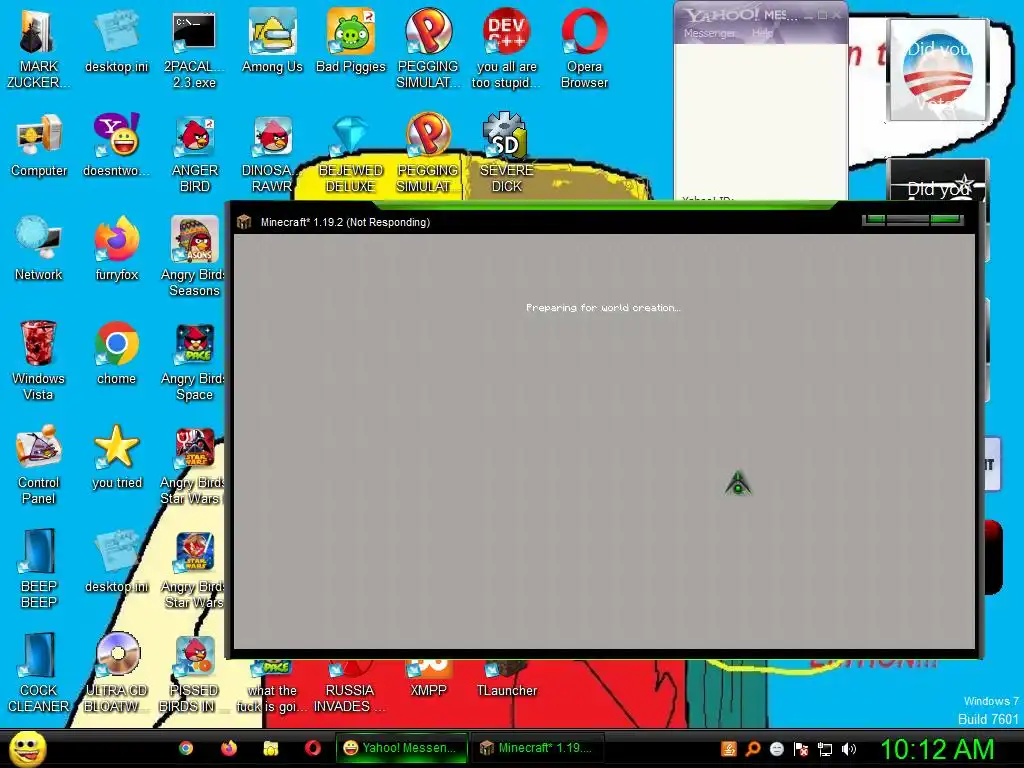Open BEJEWED DELUXE desktop shortcut

(351, 153)
